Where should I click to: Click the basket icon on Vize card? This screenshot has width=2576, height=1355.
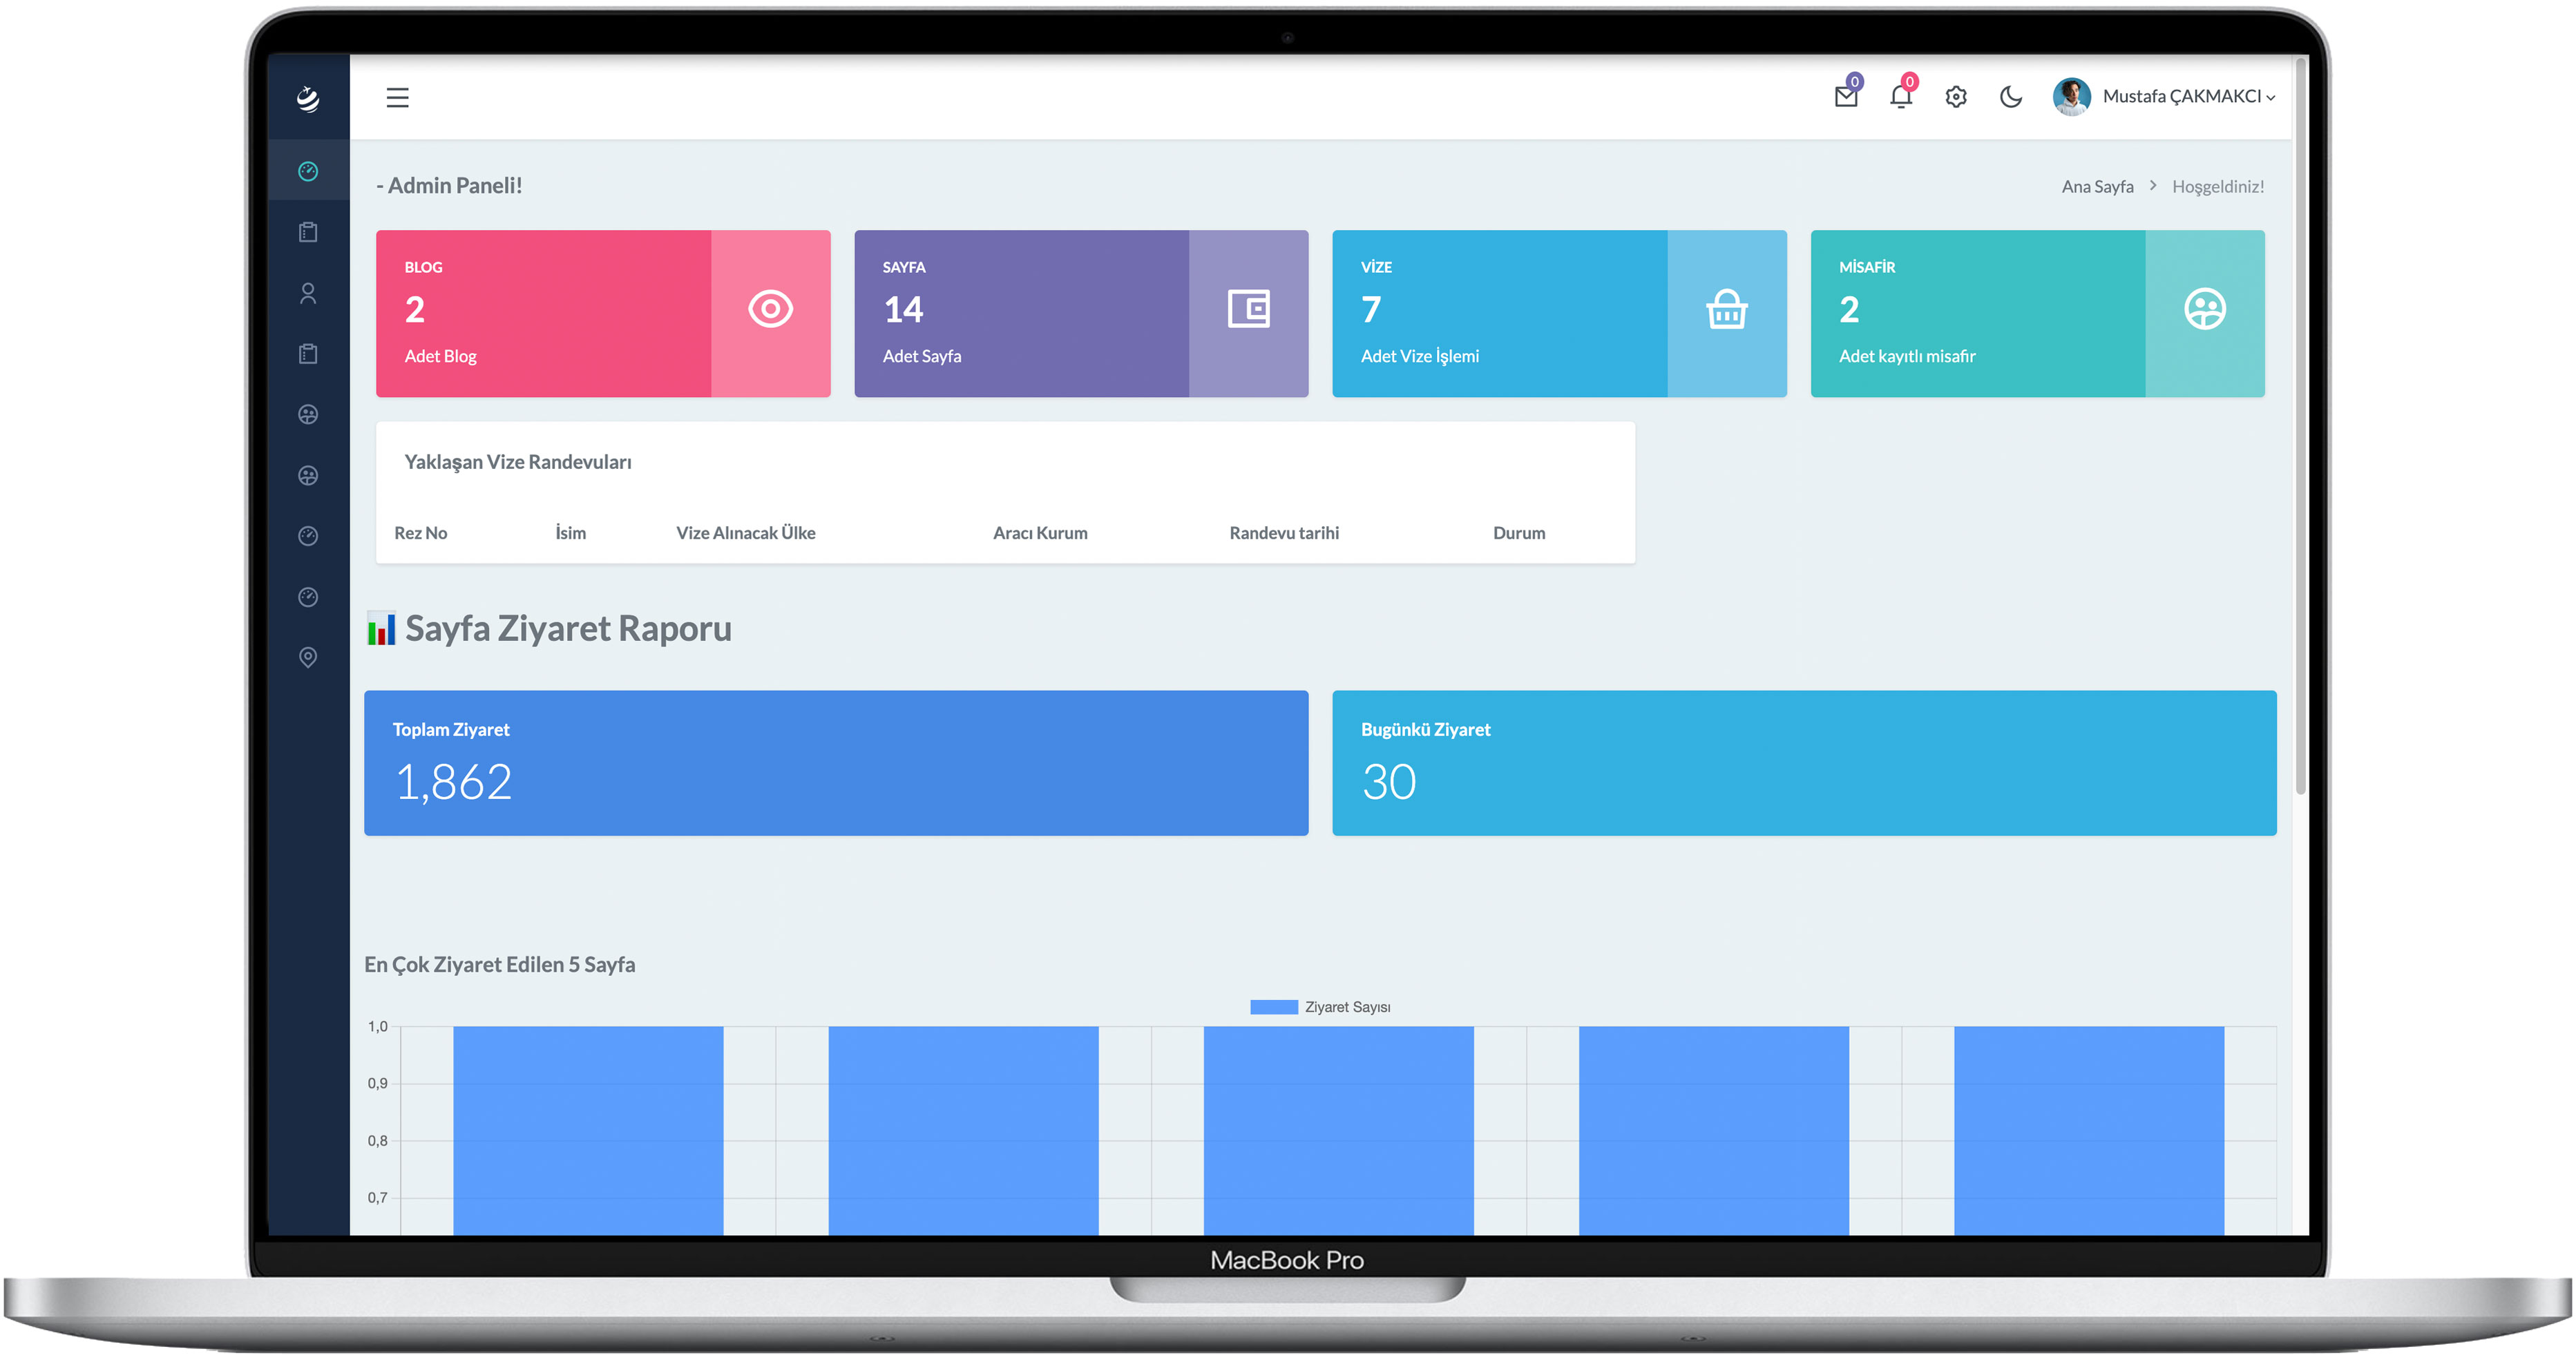[x=1726, y=309]
